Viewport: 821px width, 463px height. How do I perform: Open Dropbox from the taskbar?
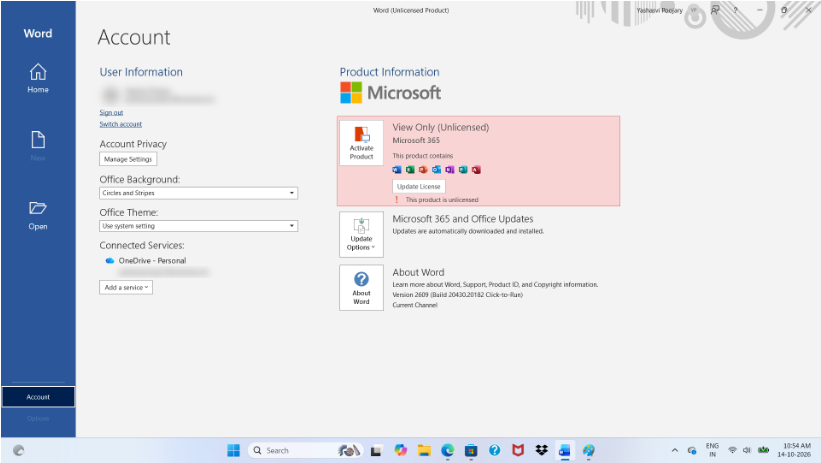[x=541, y=450]
